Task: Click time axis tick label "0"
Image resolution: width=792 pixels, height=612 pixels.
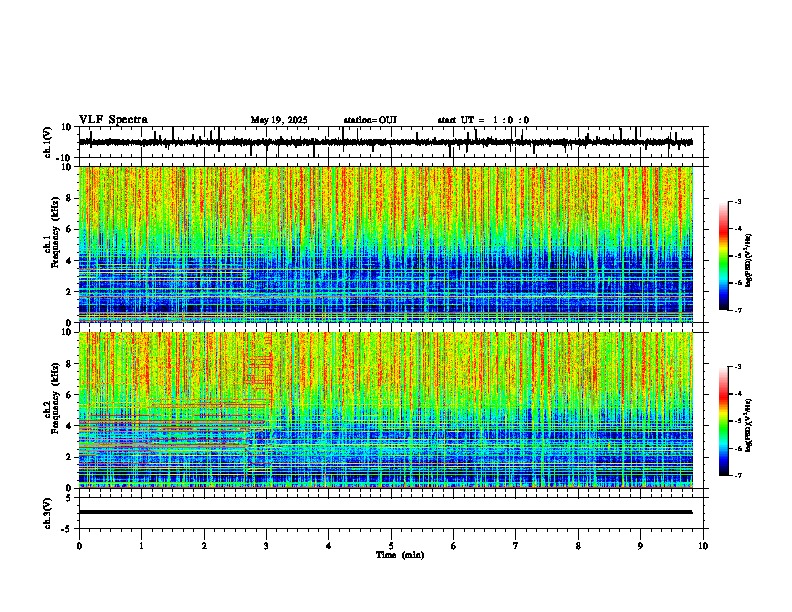Action: 79,546
